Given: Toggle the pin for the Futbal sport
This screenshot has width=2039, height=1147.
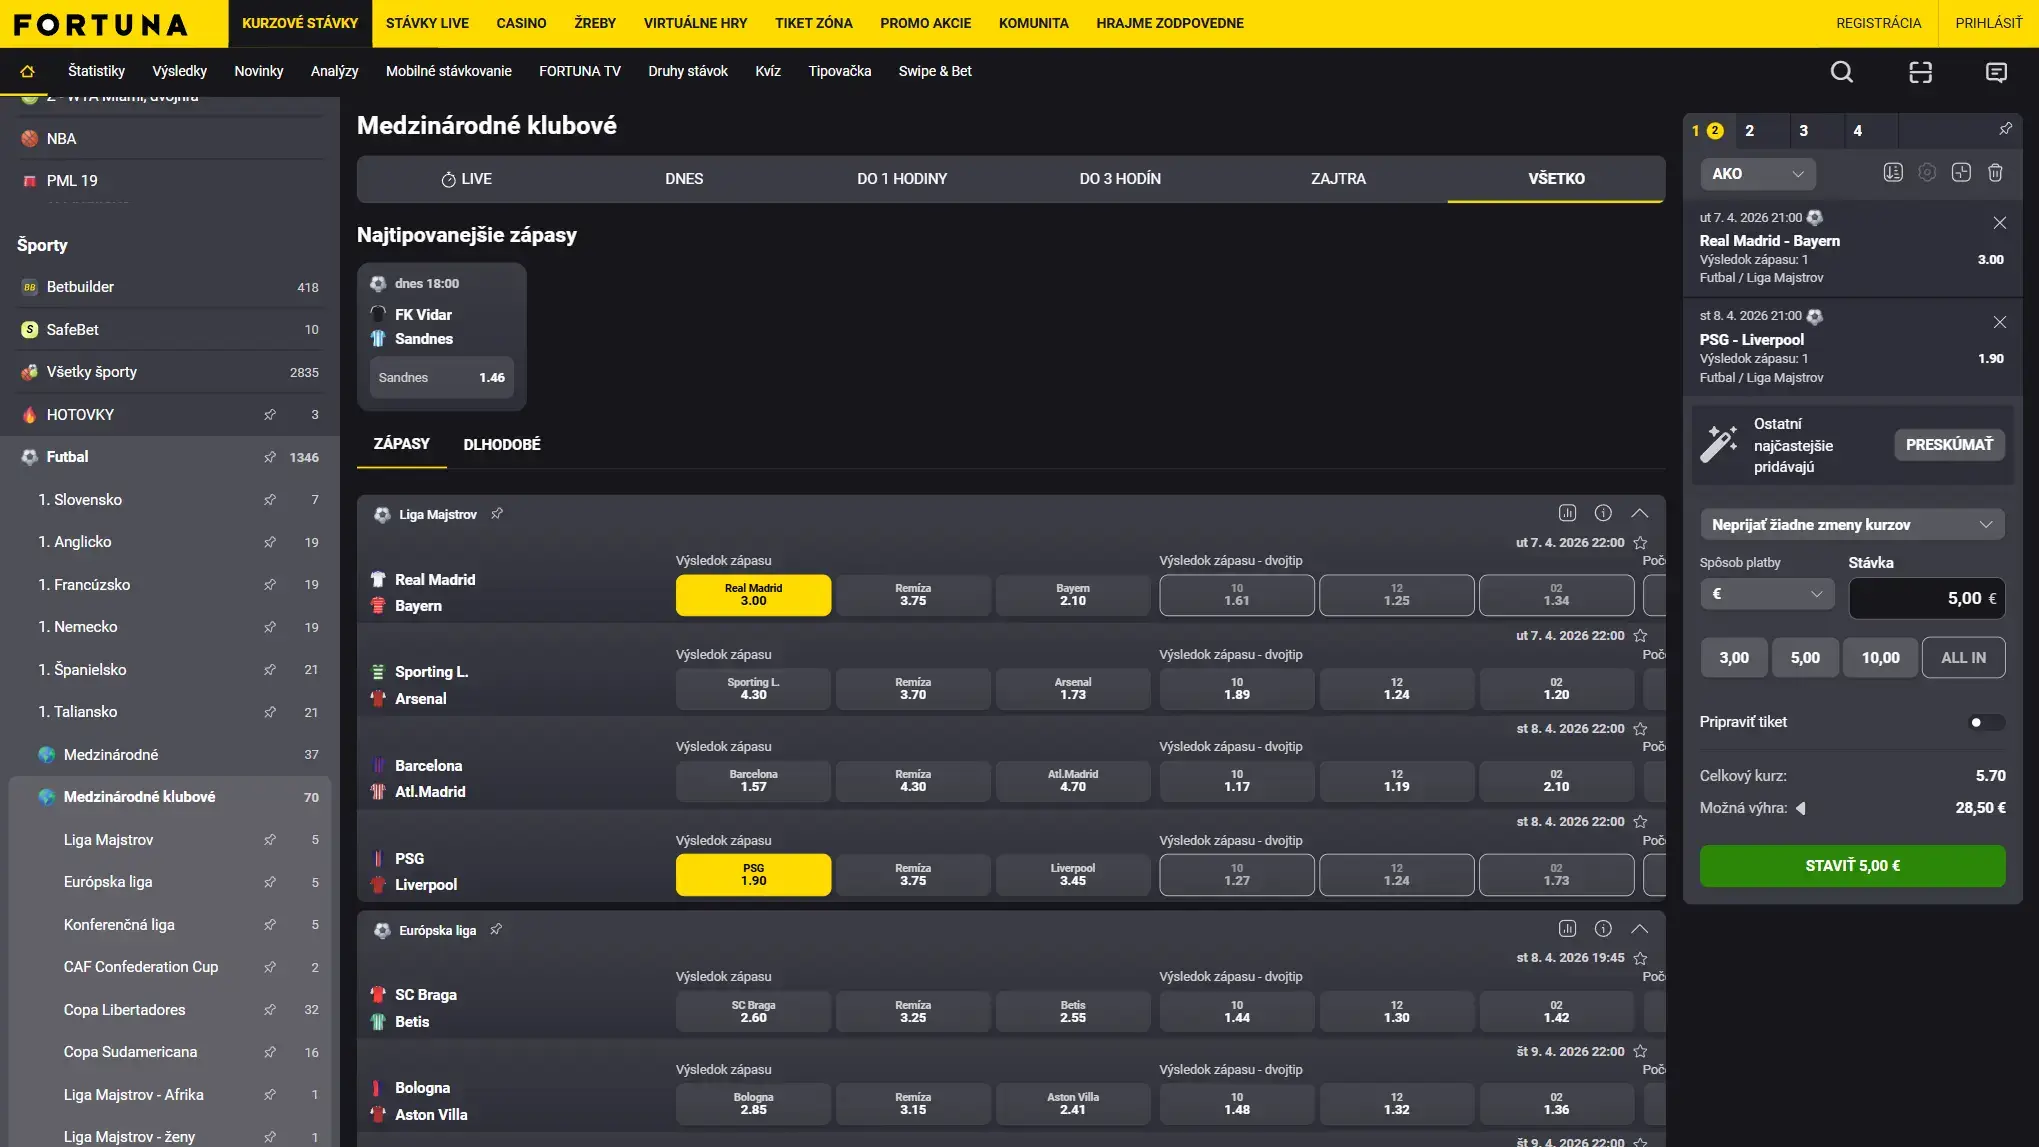Looking at the screenshot, I should tap(270, 457).
